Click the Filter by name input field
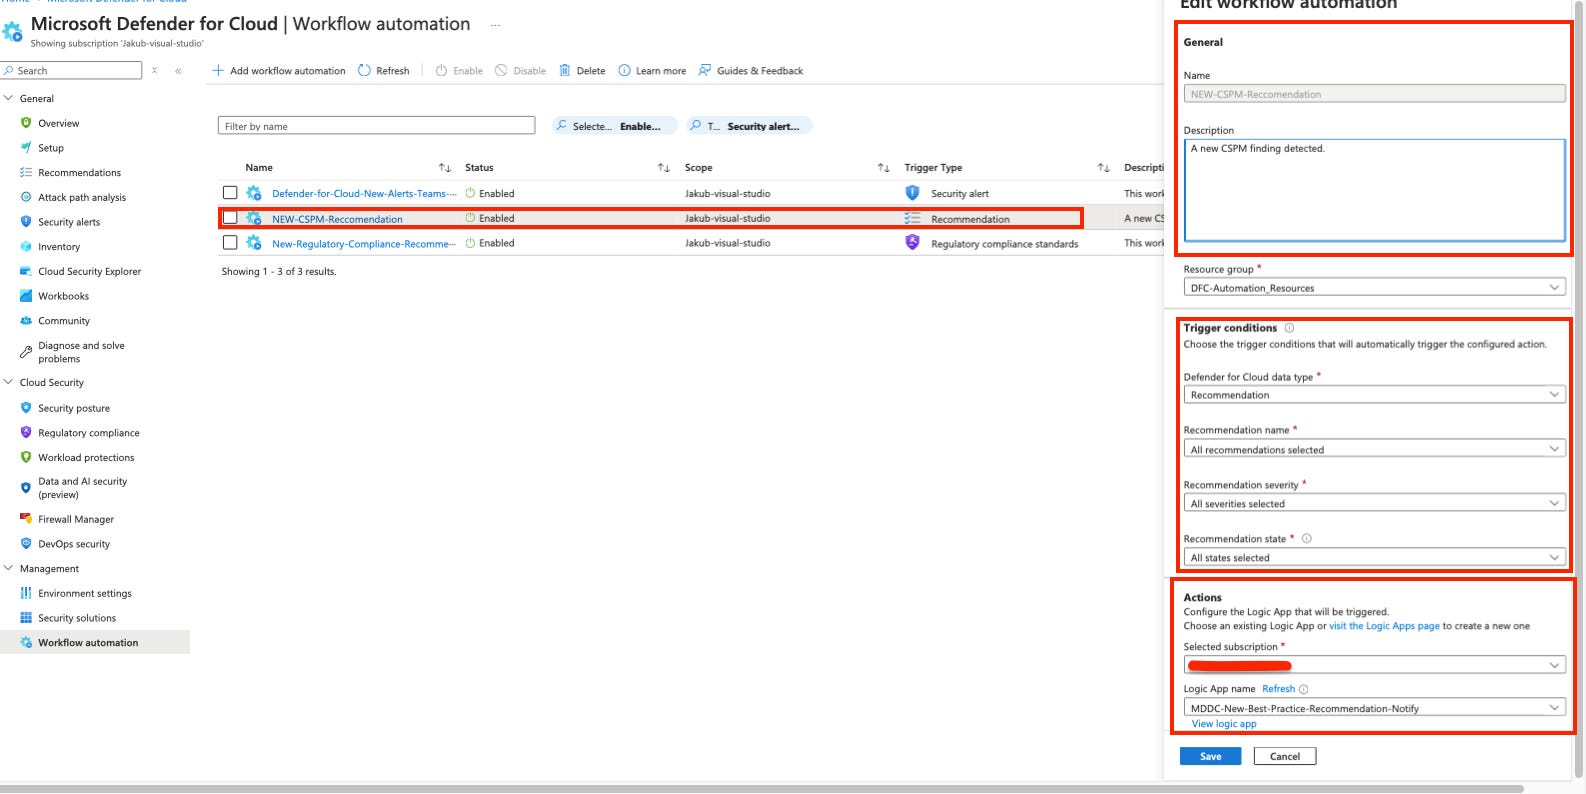 point(376,126)
